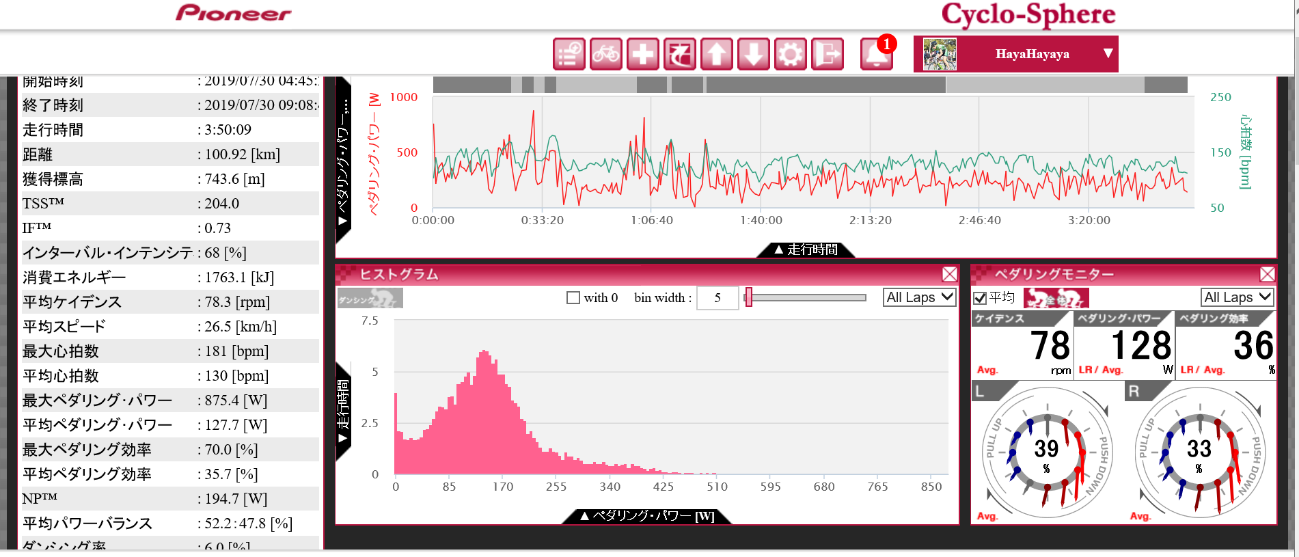Open settings with the gear icon
Image resolution: width=1299 pixels, height=557 pixels.
click(790, 54)
